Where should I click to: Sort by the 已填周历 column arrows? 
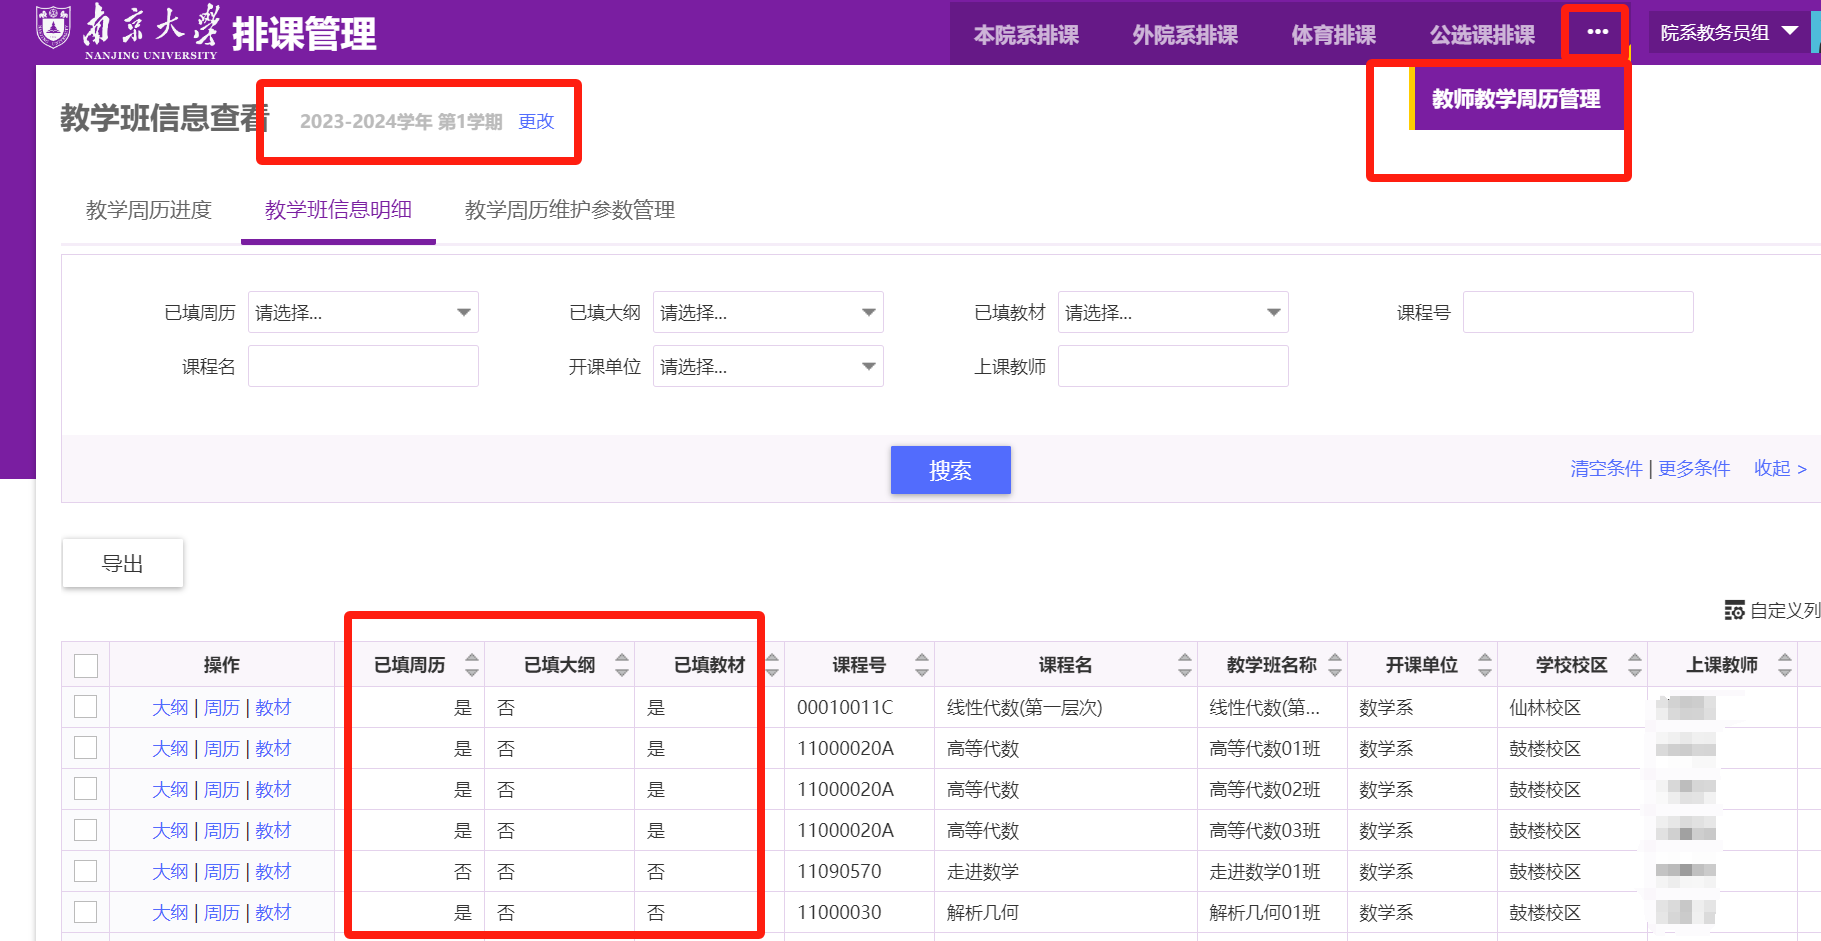click(472, 665)
